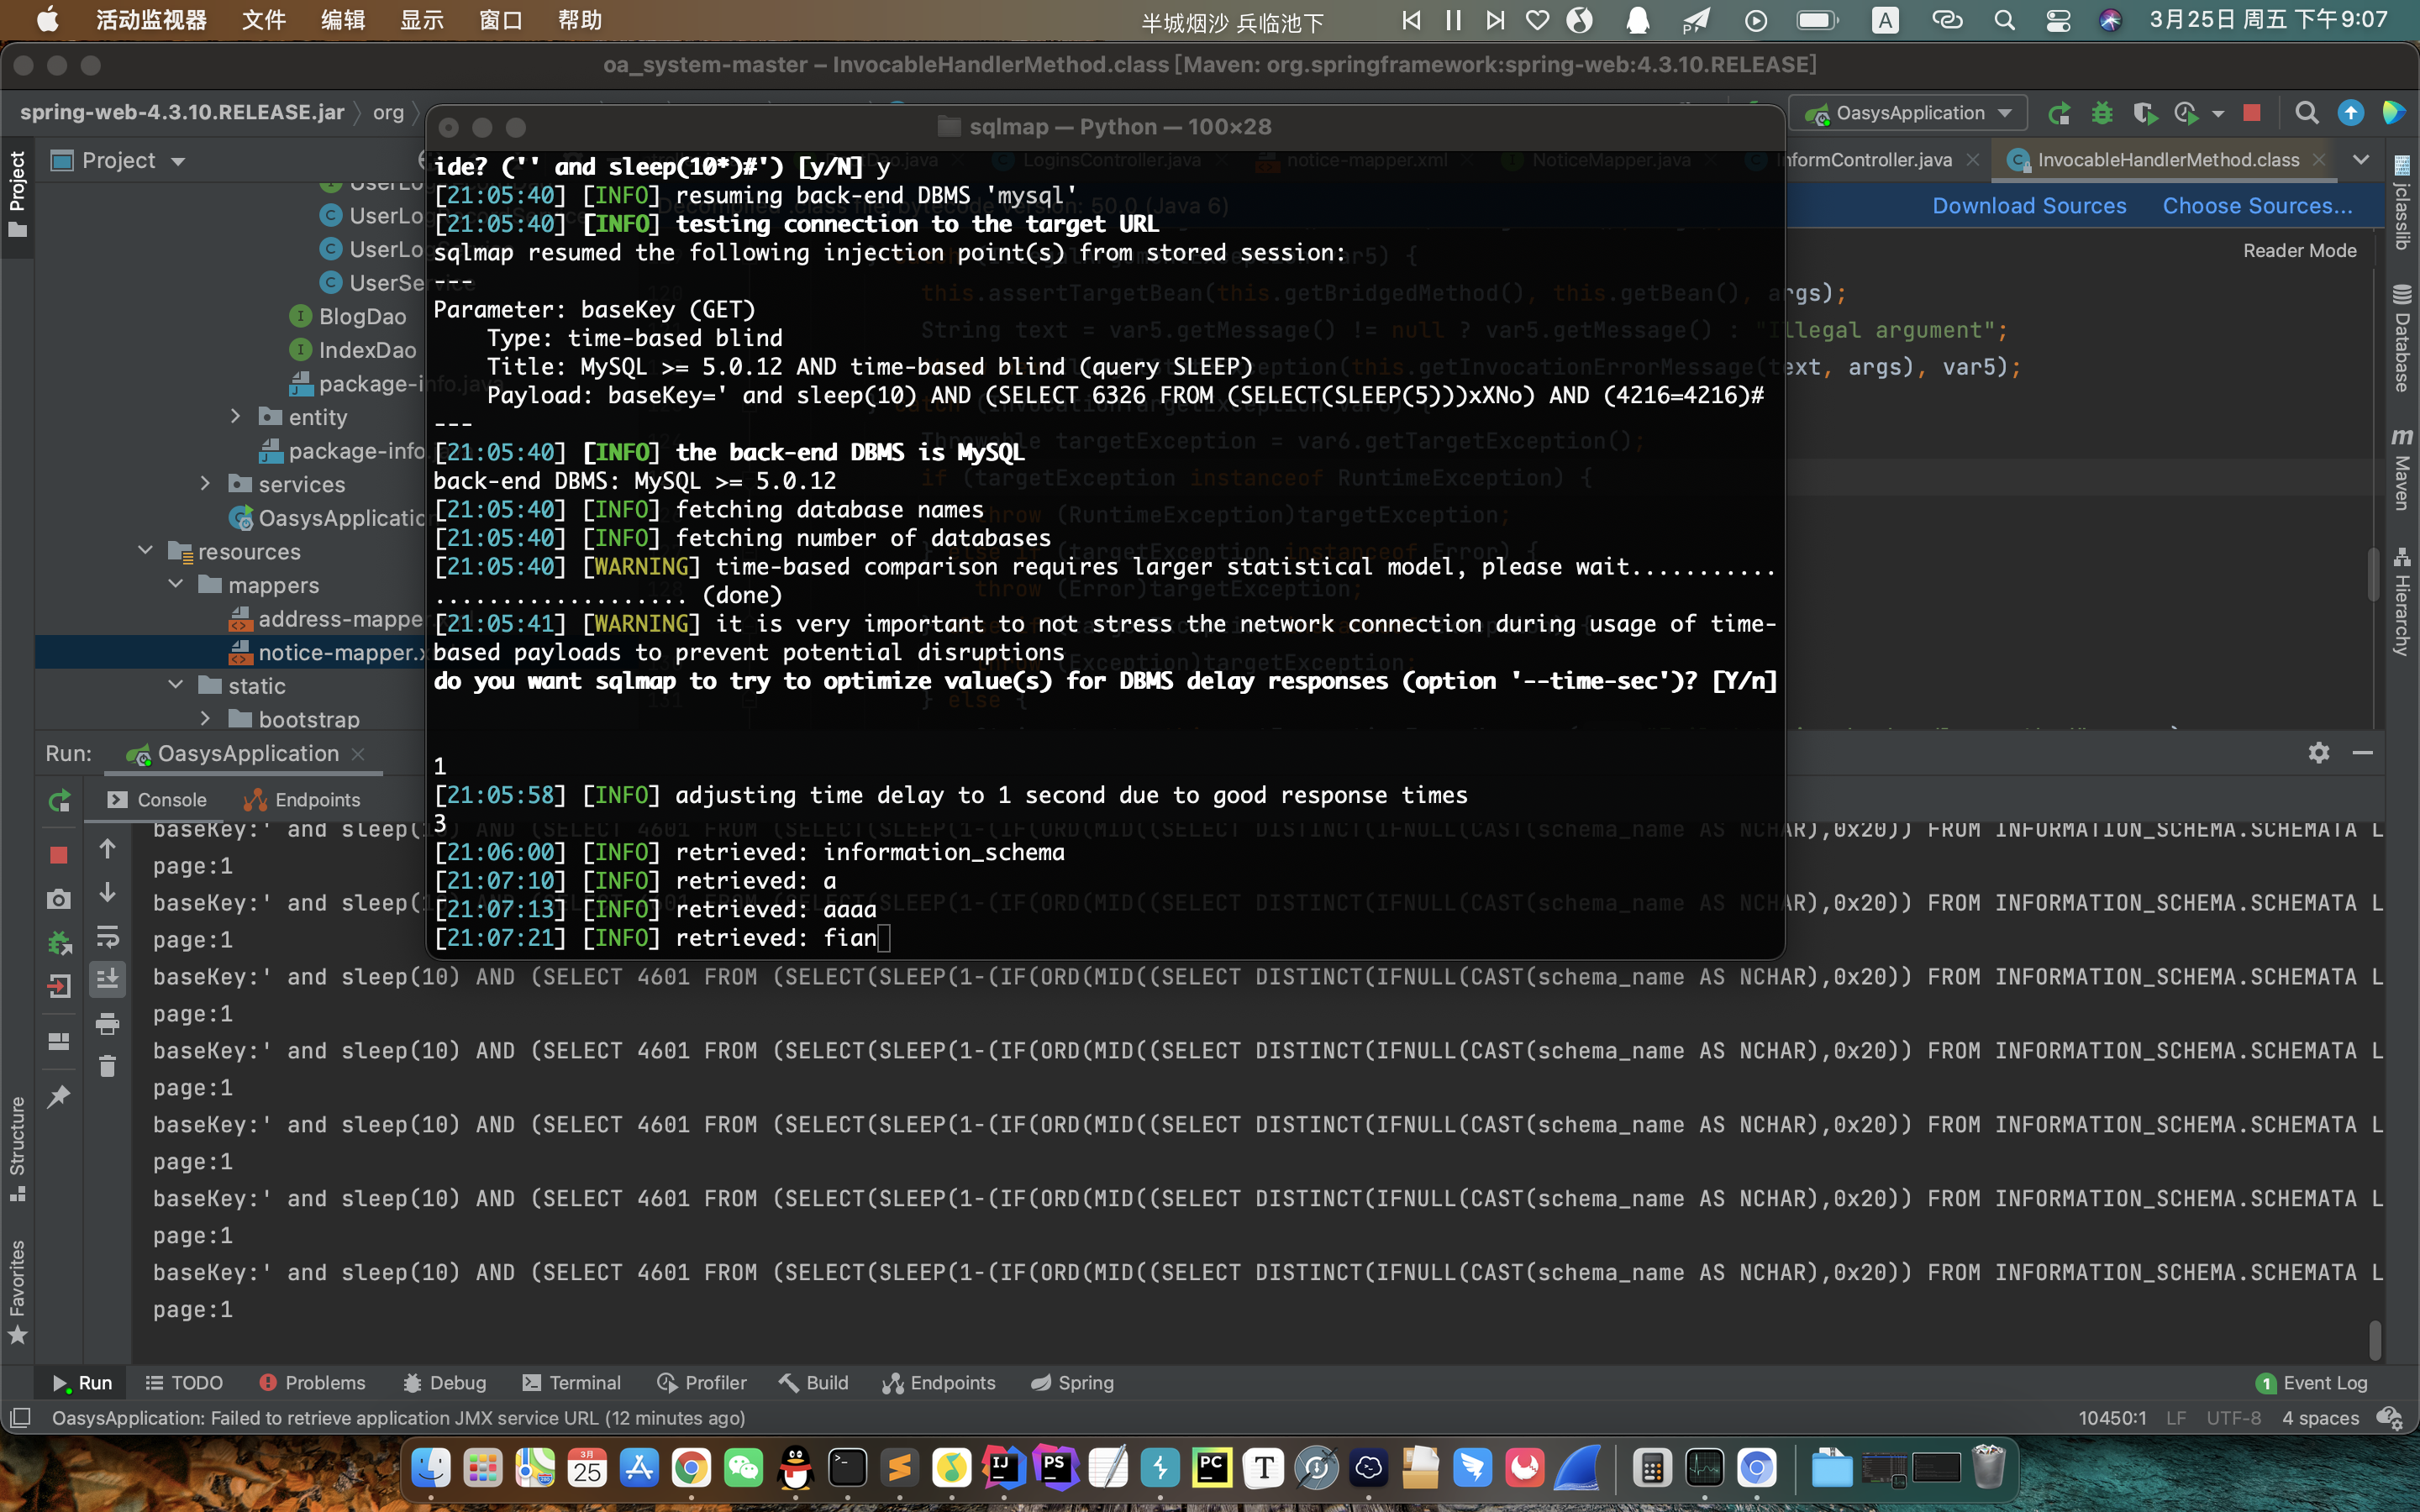The height and width of the screenshot is (1512, 2420).
Task: Open the Problems tool window
Action: [x=312, y=1383]
